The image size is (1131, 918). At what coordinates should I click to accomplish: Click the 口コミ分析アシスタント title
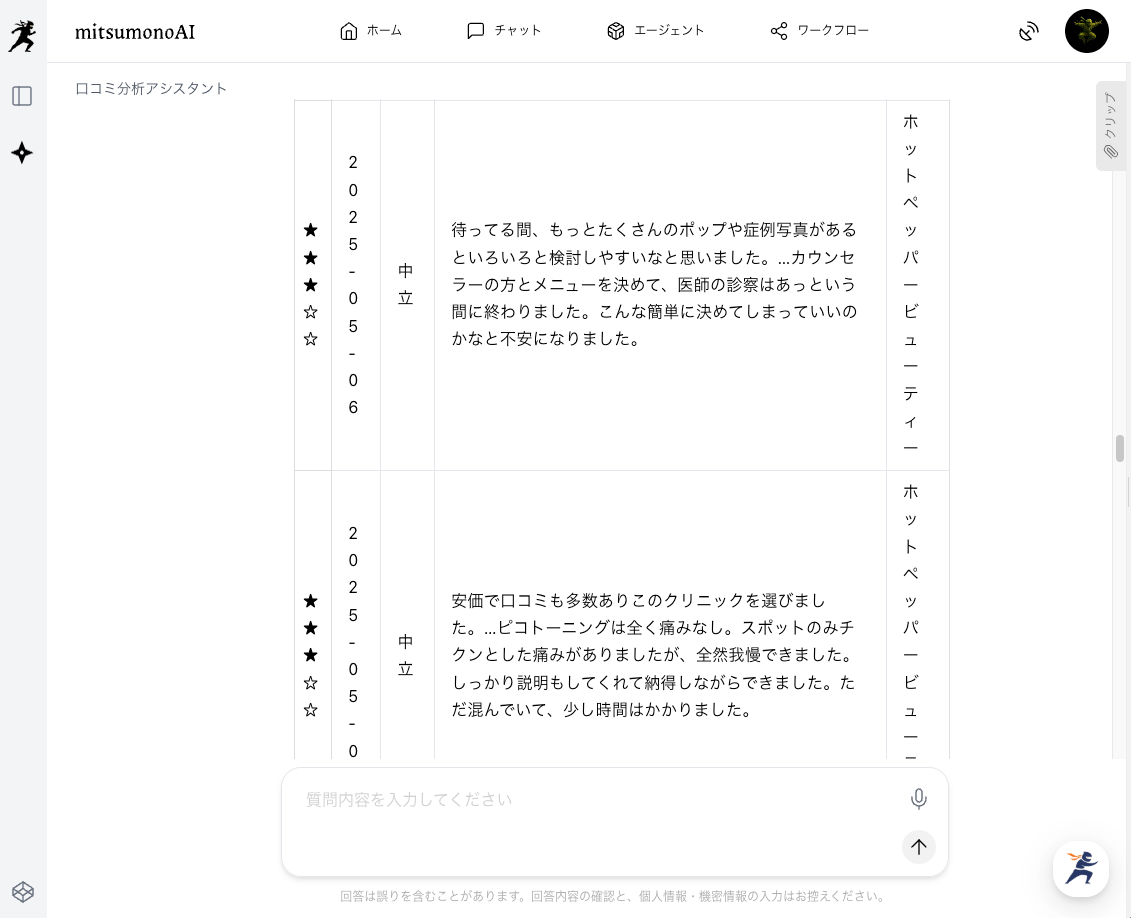[x=152, y=88]
